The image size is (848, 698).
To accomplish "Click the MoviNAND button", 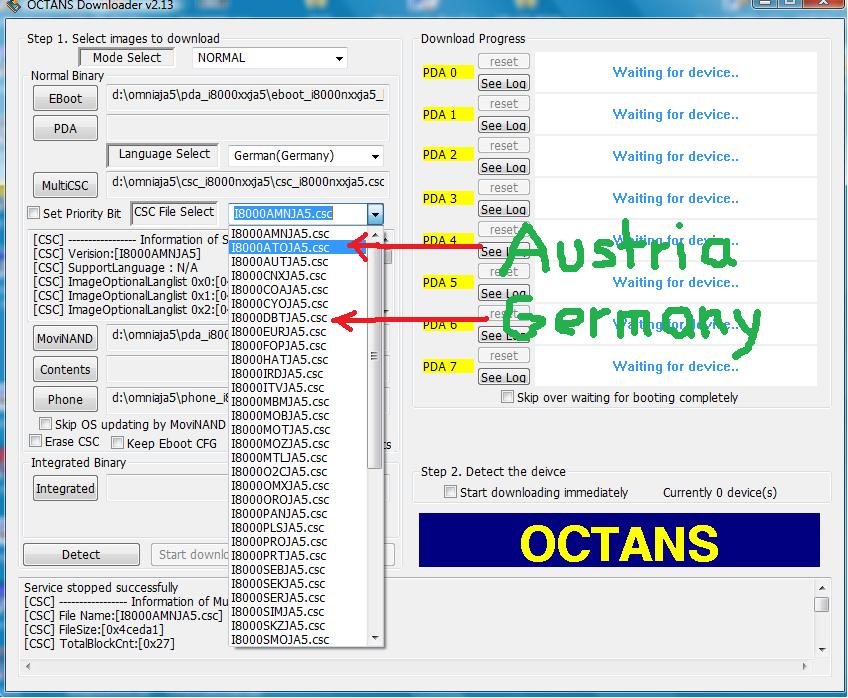I will tap(65, 339).
